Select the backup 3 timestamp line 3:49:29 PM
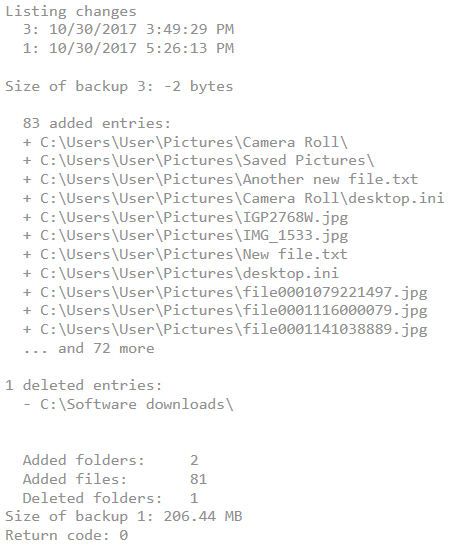This screenshot has width=450, height=546. [128, 29]
